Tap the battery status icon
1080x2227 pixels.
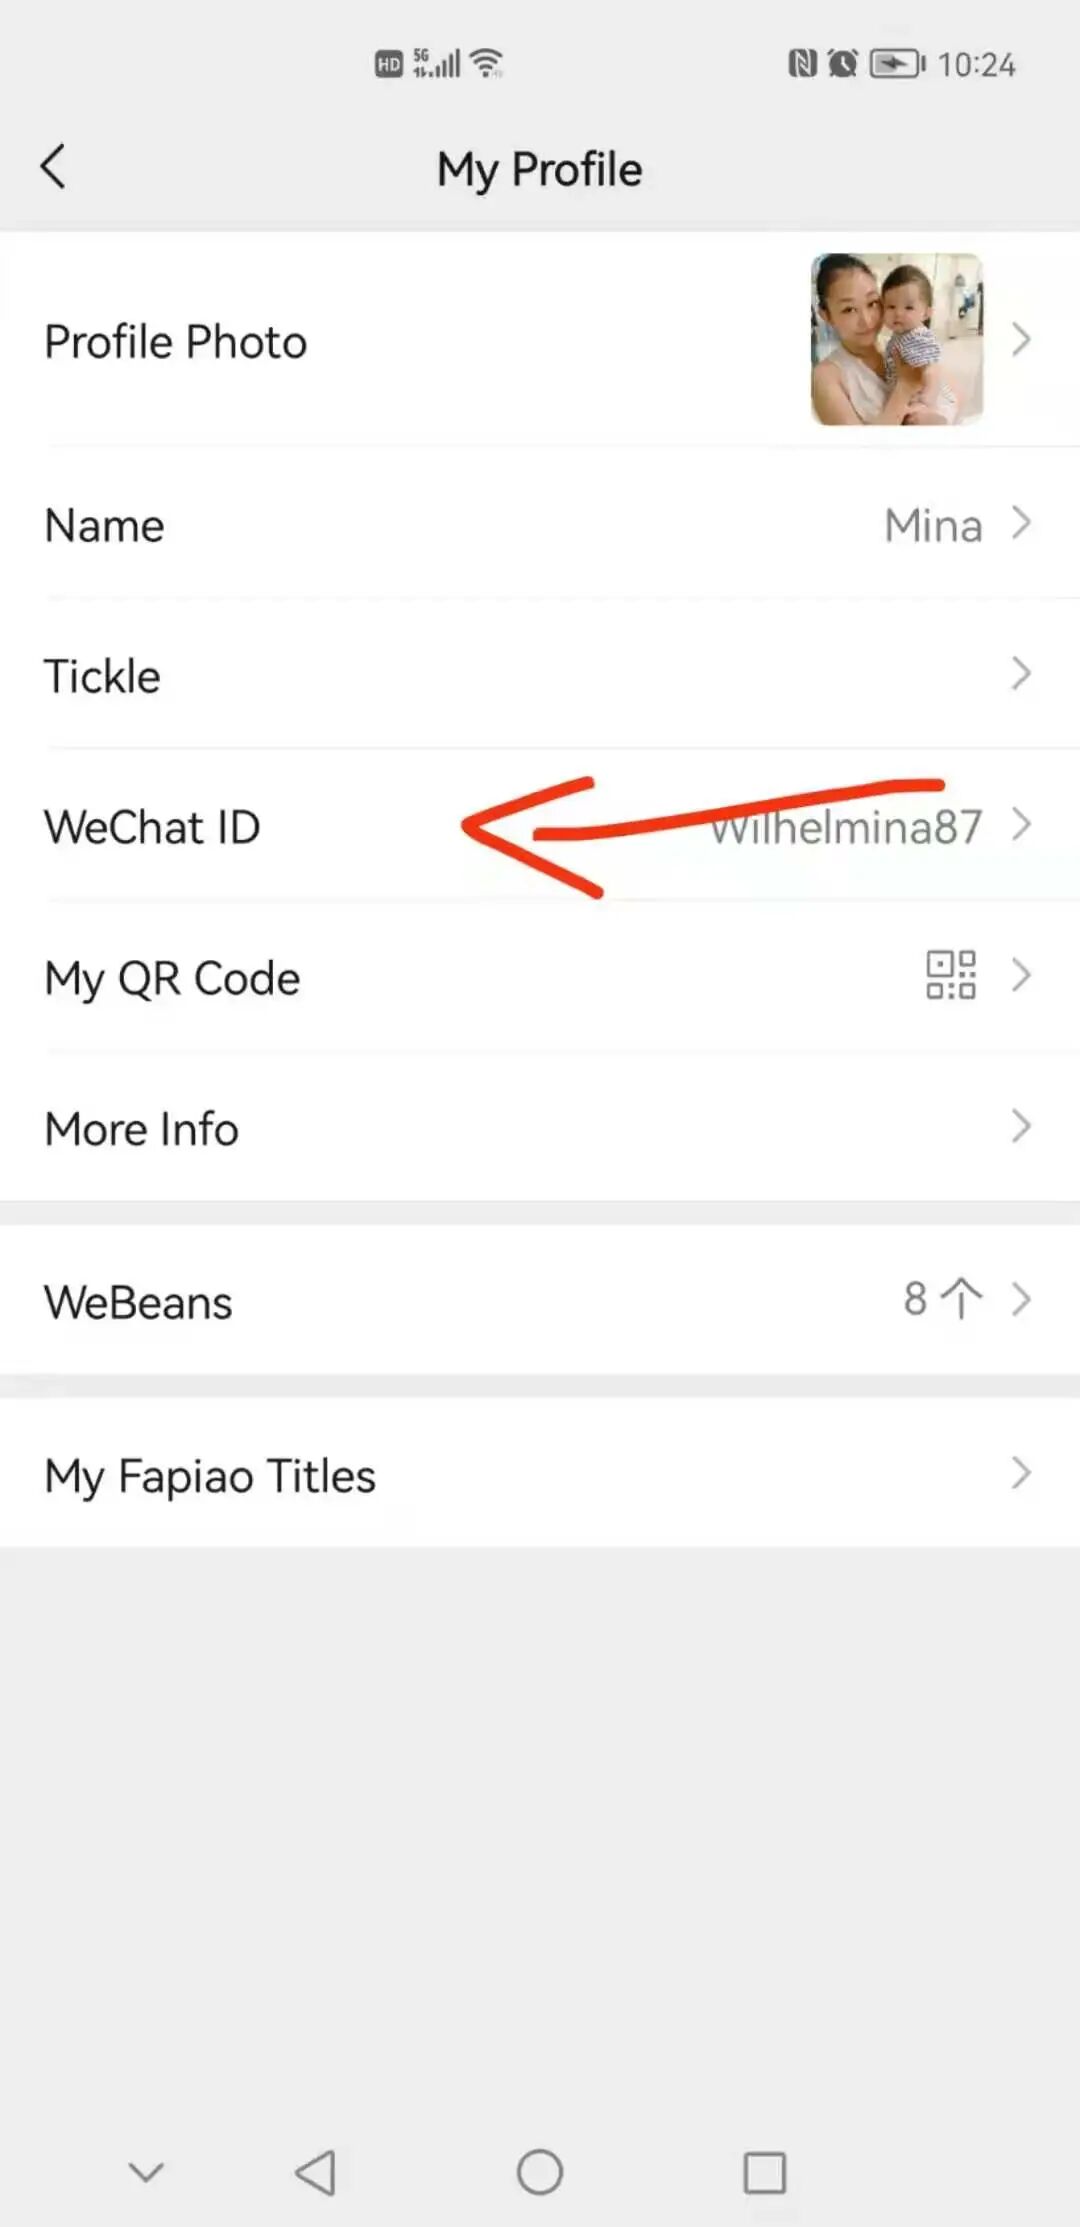[x=897, y=64]
